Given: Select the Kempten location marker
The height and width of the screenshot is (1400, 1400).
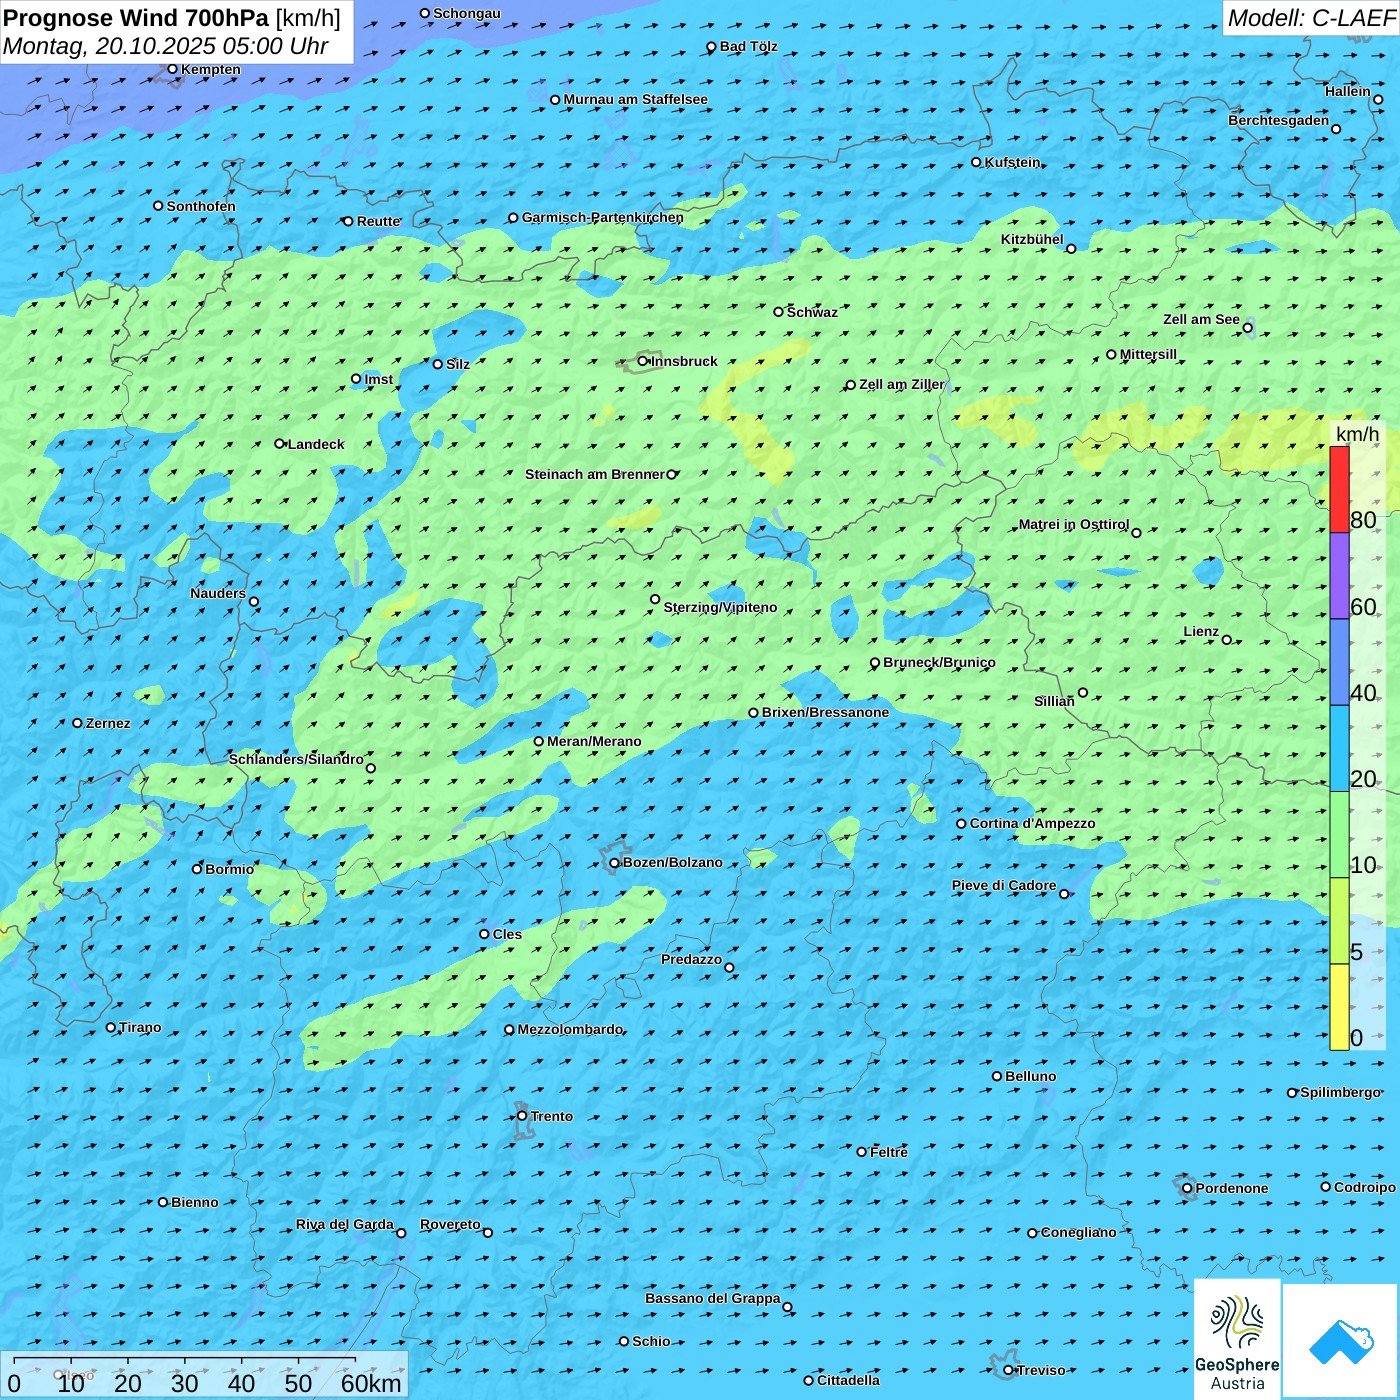Looking at the screenshot, I should pyautogui.click(x=173, y=69).
